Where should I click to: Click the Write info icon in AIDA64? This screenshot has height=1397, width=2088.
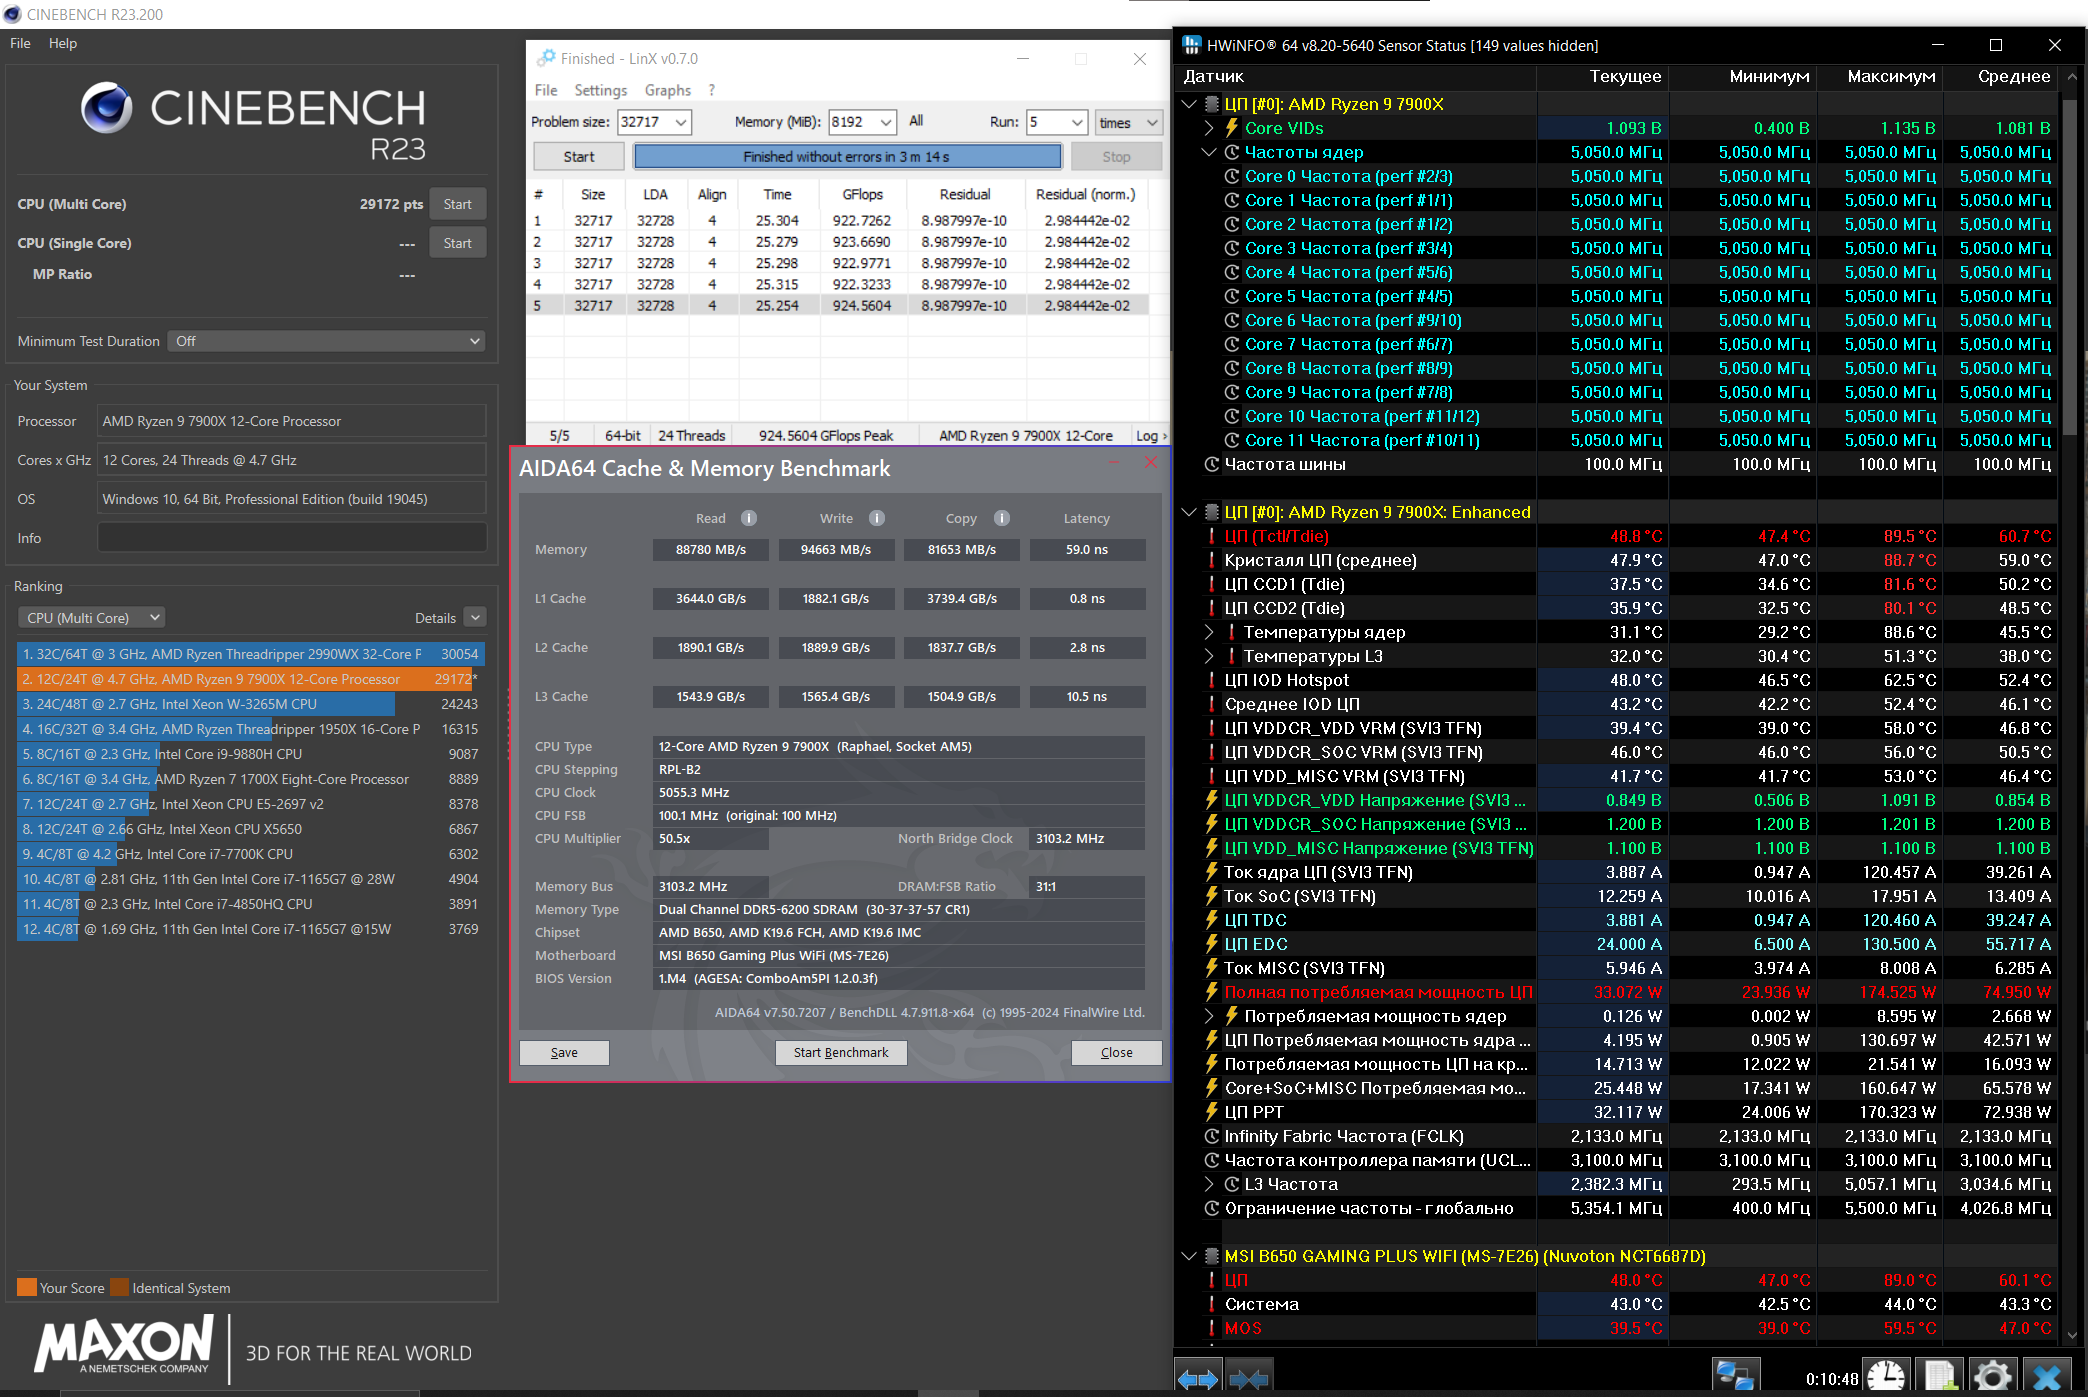(x=877, y=518)
